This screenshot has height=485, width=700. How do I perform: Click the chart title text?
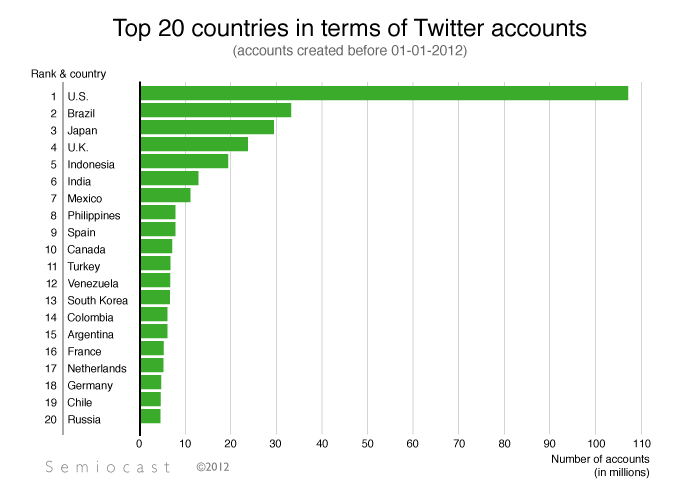(350, 27)
